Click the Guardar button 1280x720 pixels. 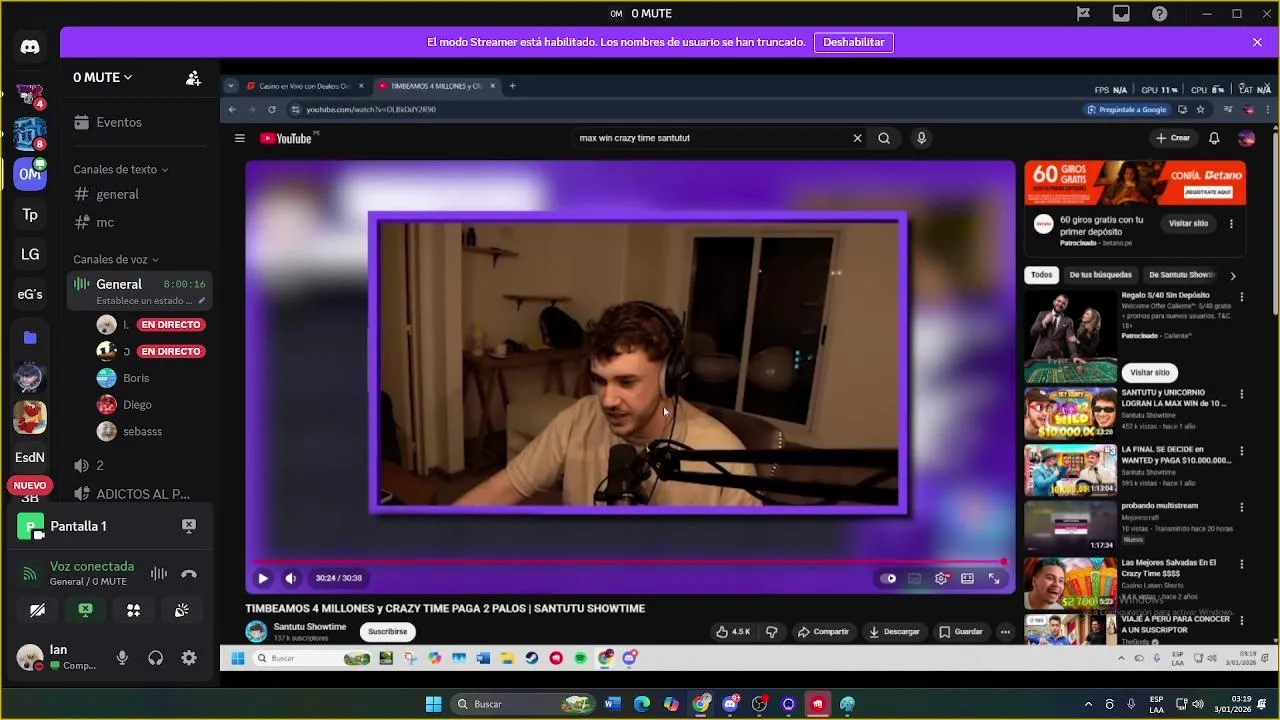961,632
